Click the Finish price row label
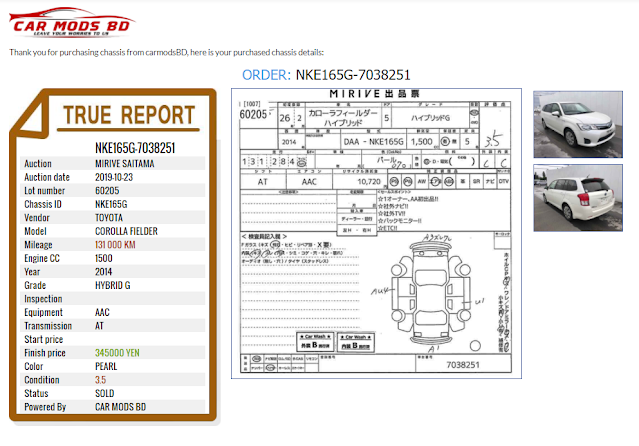The height and width of the screenshot is (446, 639). (45, 353)
